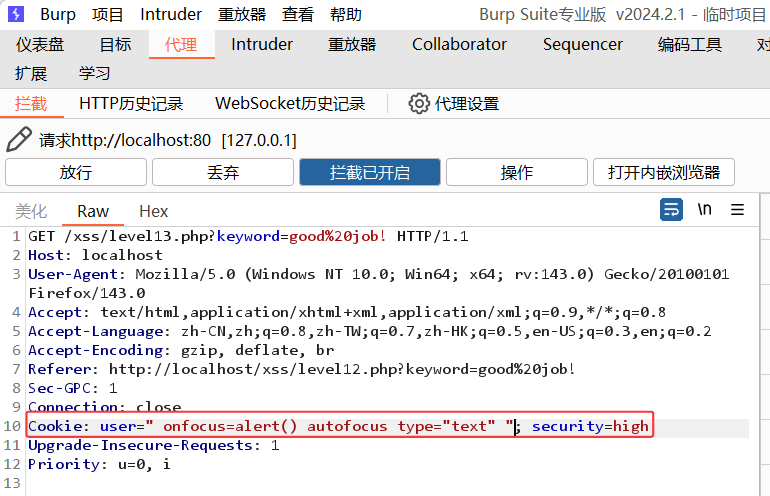Image resolution: width=770 pixels, height=496 pixels.
Task: Switch to the 扩展 tab
Action: 31,74
